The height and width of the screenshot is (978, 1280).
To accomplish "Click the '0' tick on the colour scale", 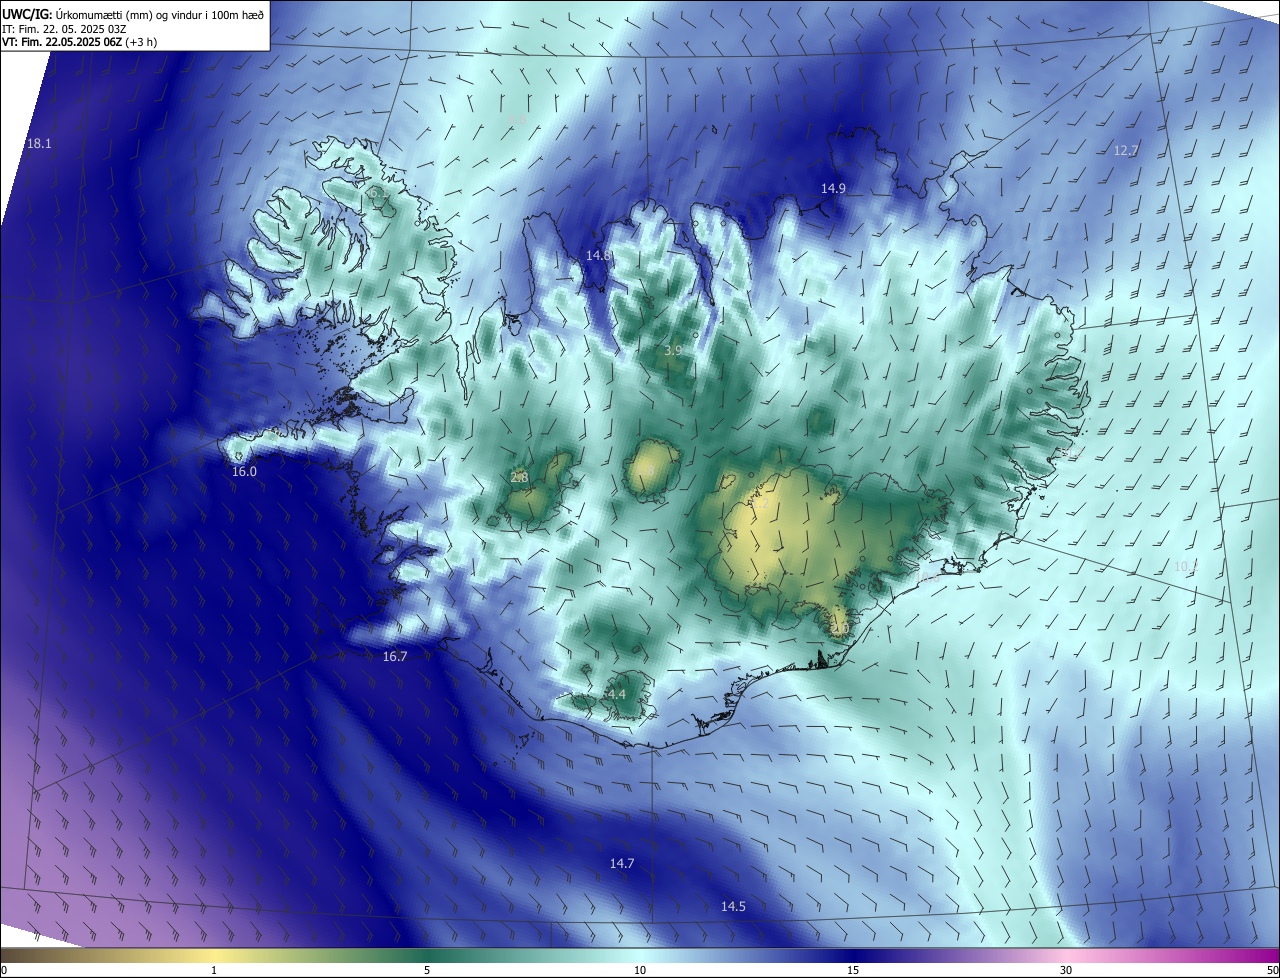I will pyautogui.click(x=3, y=970).
